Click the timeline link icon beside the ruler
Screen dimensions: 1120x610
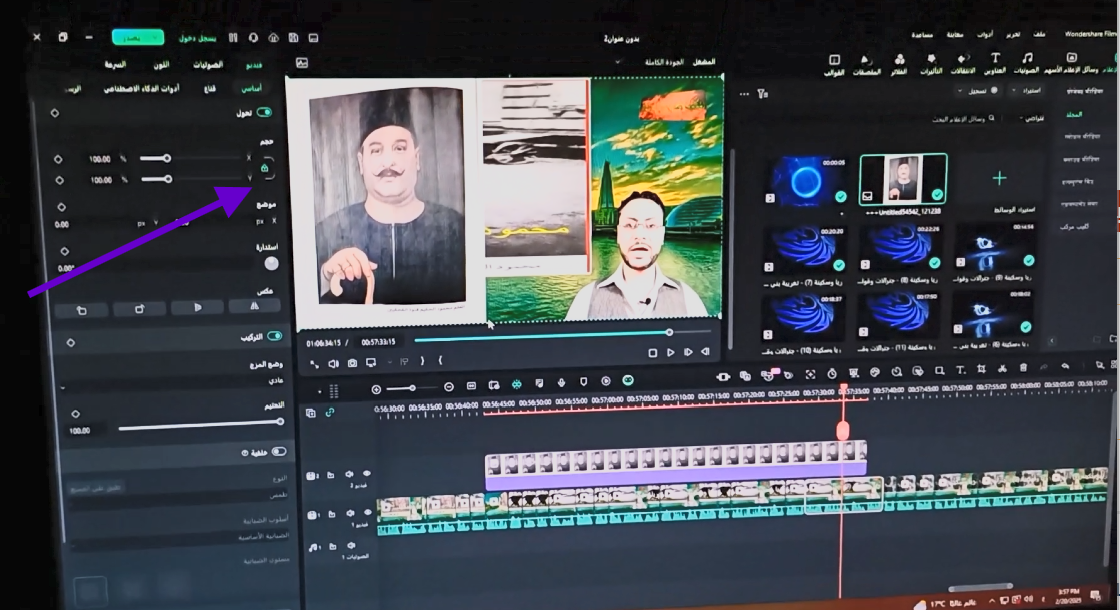330,412
